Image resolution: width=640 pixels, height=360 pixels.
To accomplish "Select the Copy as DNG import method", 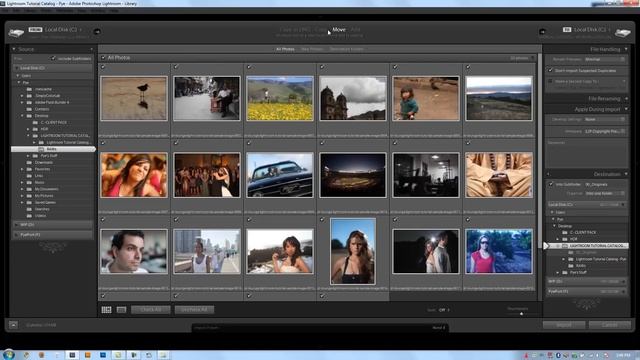I will (295, 29).
